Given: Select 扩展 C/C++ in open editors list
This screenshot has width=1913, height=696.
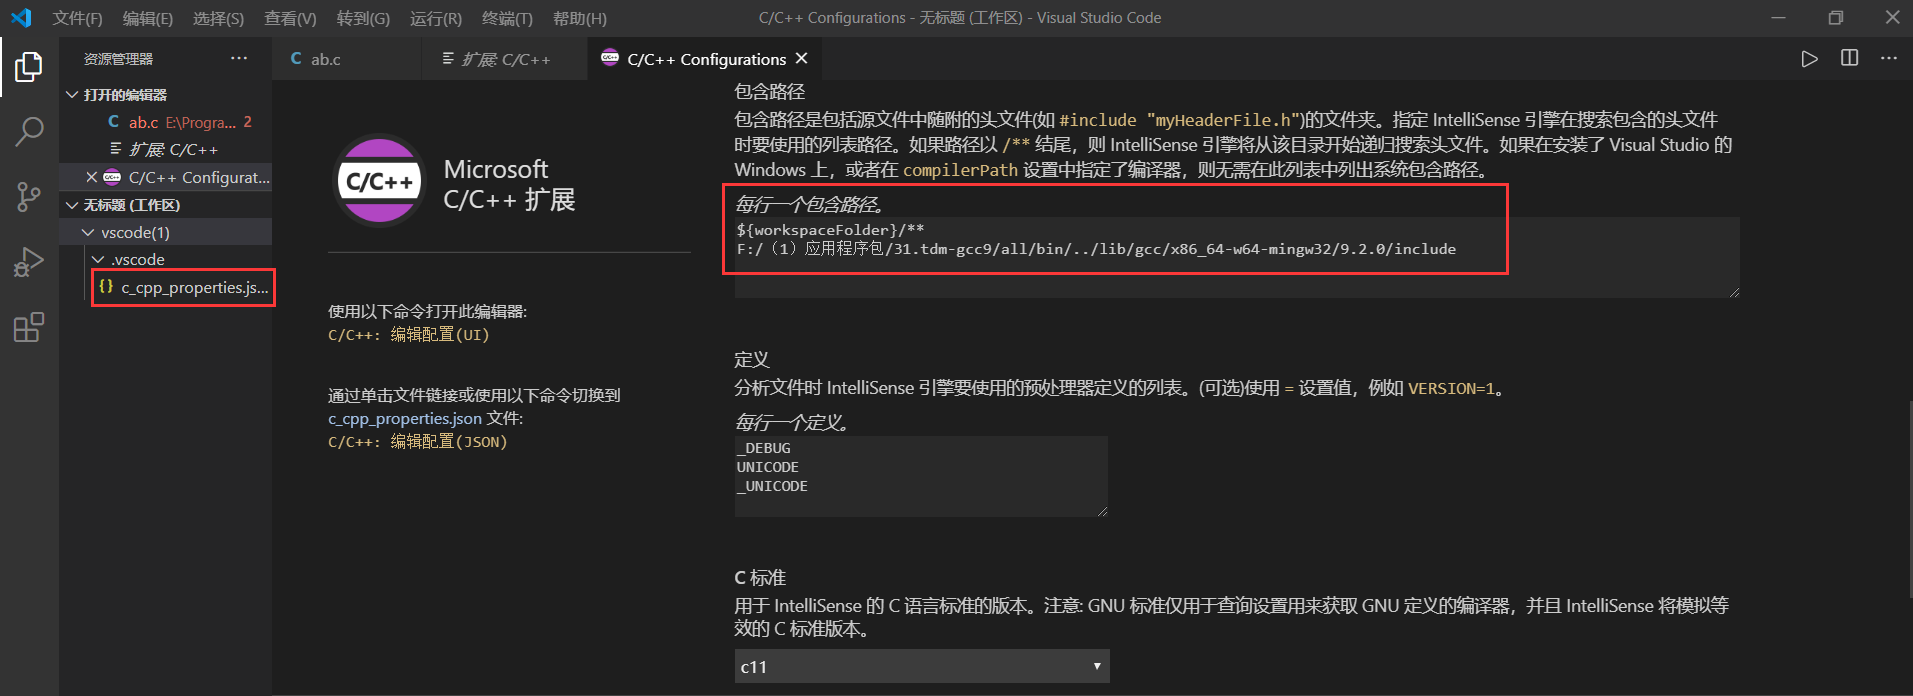Looking at the screenshot, I should (x=165, y=149).
